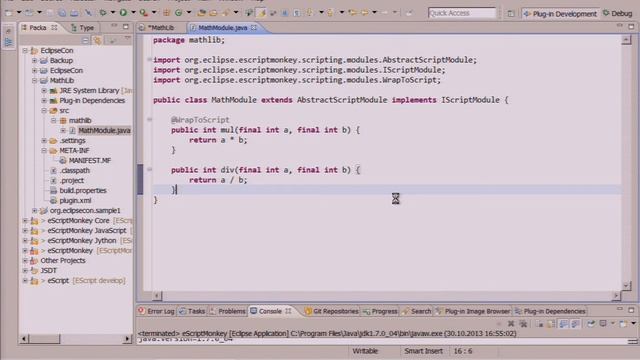
Task: Click Collapse All in Package Explorer
Action: [x=85, y=40]
